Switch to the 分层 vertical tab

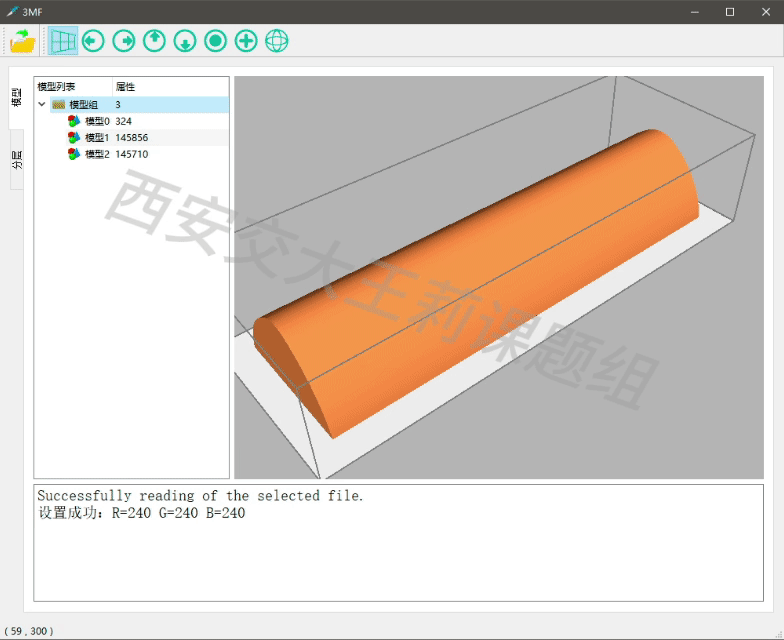tap(17, 160)
